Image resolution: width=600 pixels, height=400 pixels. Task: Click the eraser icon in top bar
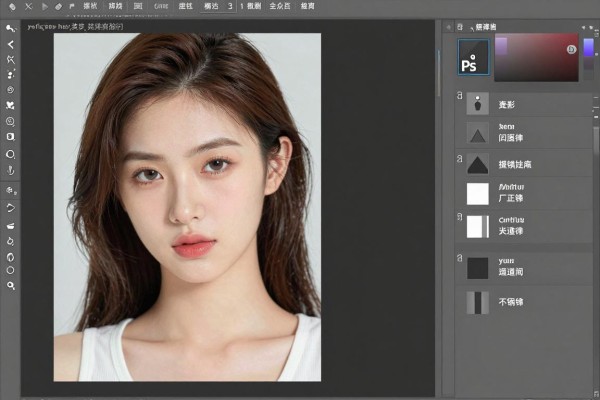[x=58, y=6]
